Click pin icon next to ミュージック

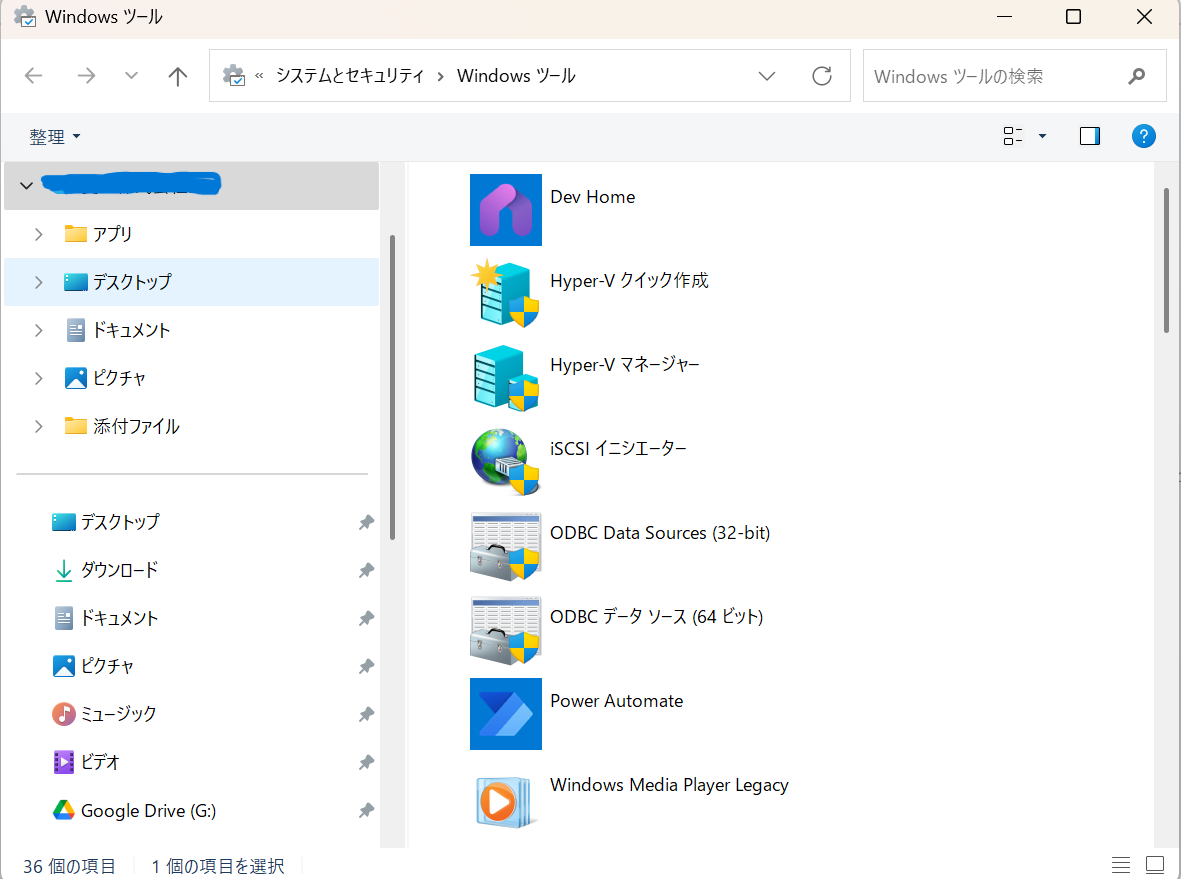click(366, 714)
